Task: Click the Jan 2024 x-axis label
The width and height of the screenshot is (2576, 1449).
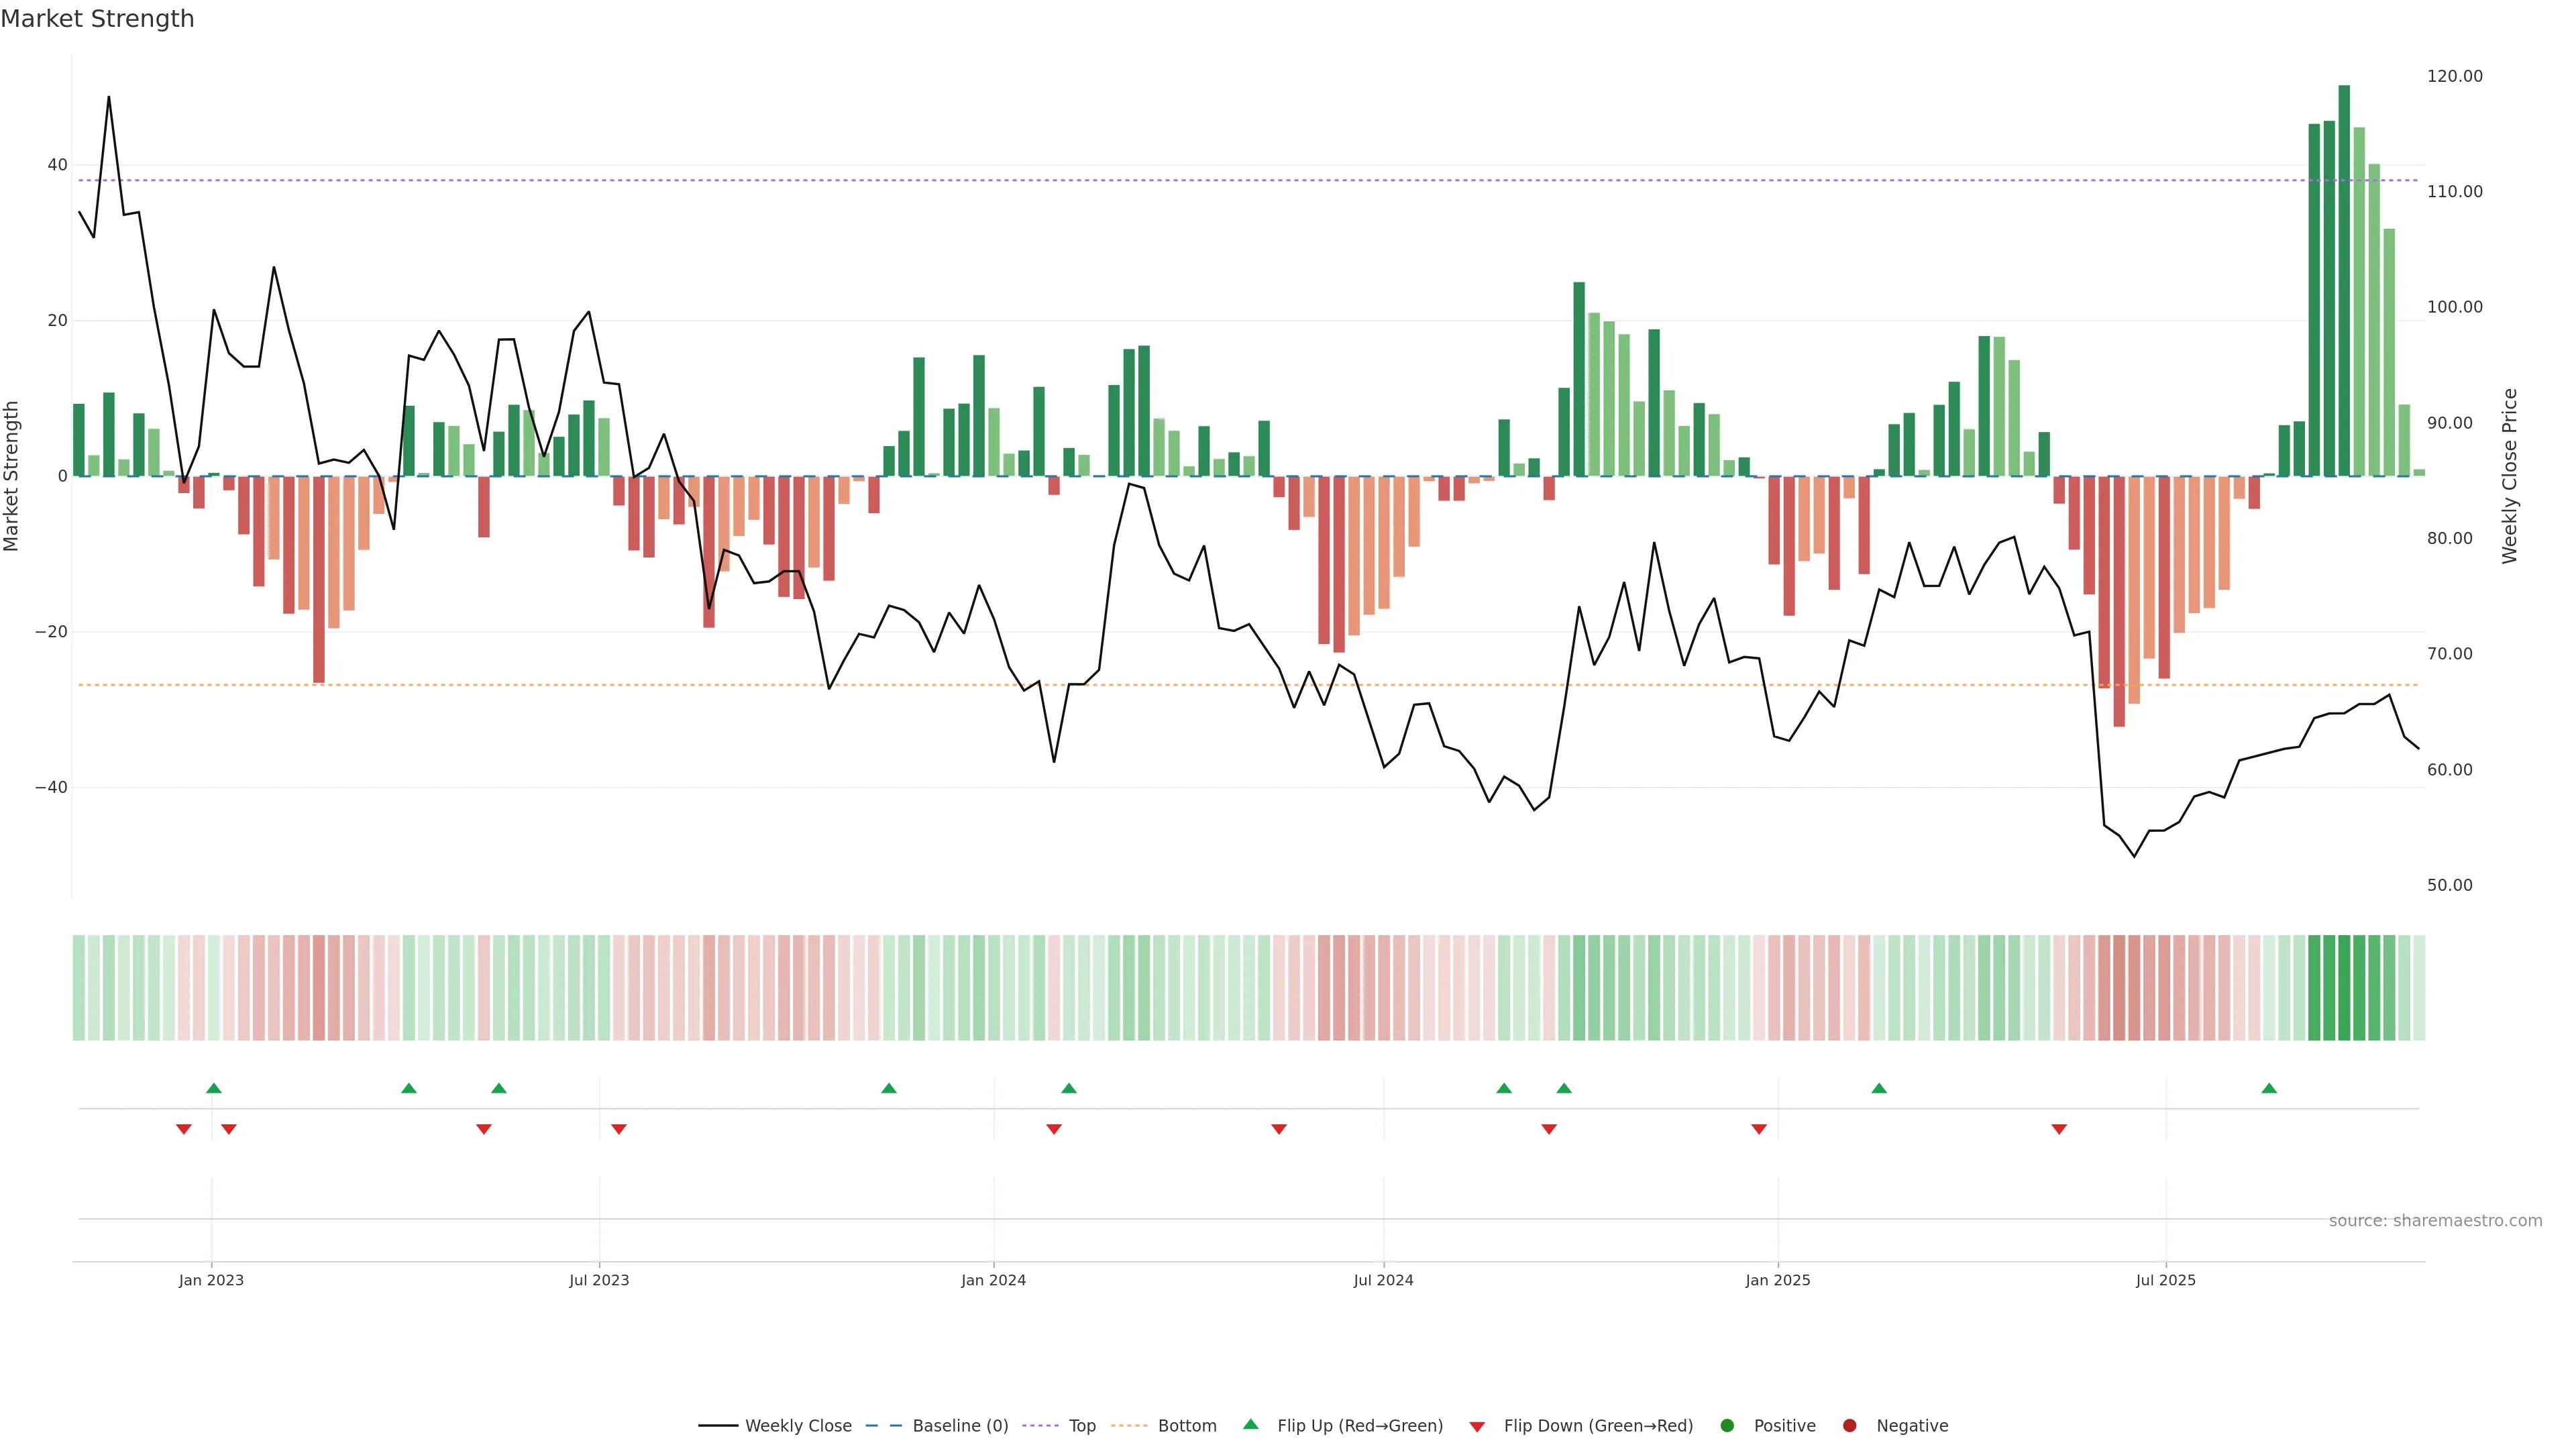Action: click(x=993, y=1280)
